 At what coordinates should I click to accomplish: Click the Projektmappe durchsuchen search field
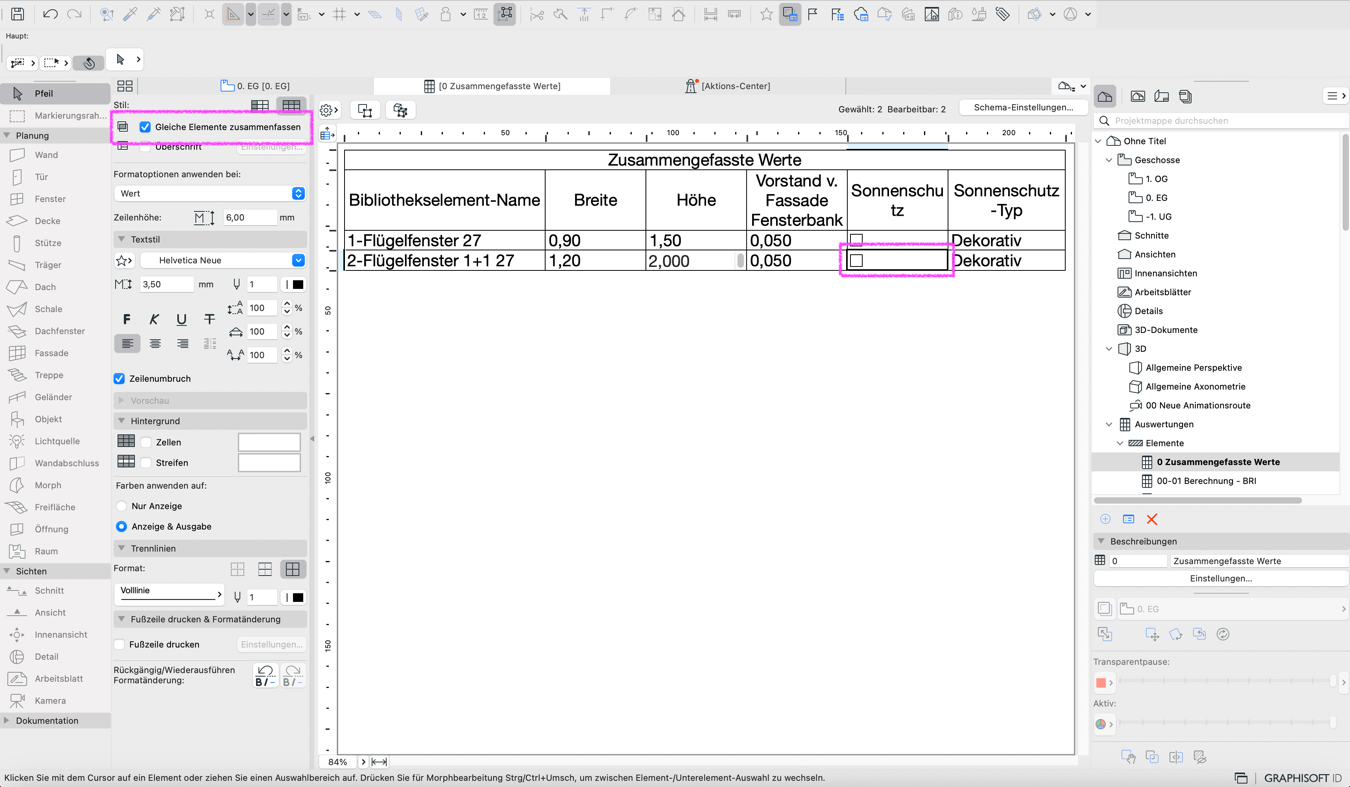tap(1220, 120)
